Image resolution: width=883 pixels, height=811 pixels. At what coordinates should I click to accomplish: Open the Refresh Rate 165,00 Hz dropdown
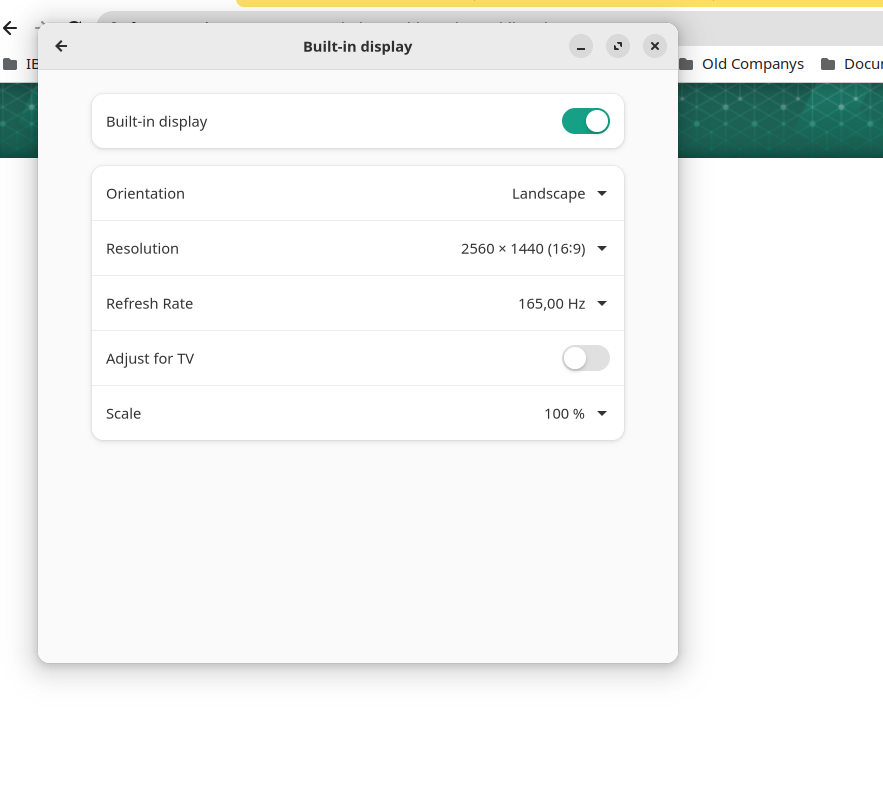click(562, 304)
